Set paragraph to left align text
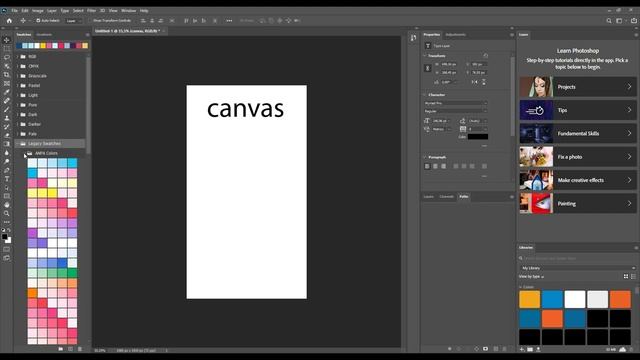The height and width of the screenshot is (360, 640). [x=427, y=166]
